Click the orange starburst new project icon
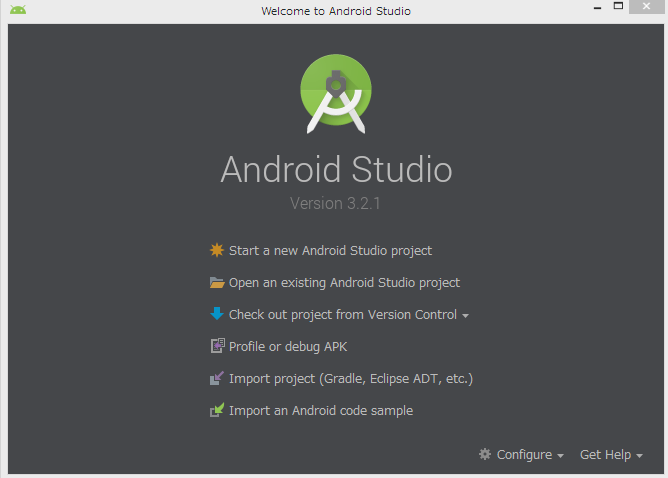The image size is (668, 478). coord(217,250)
